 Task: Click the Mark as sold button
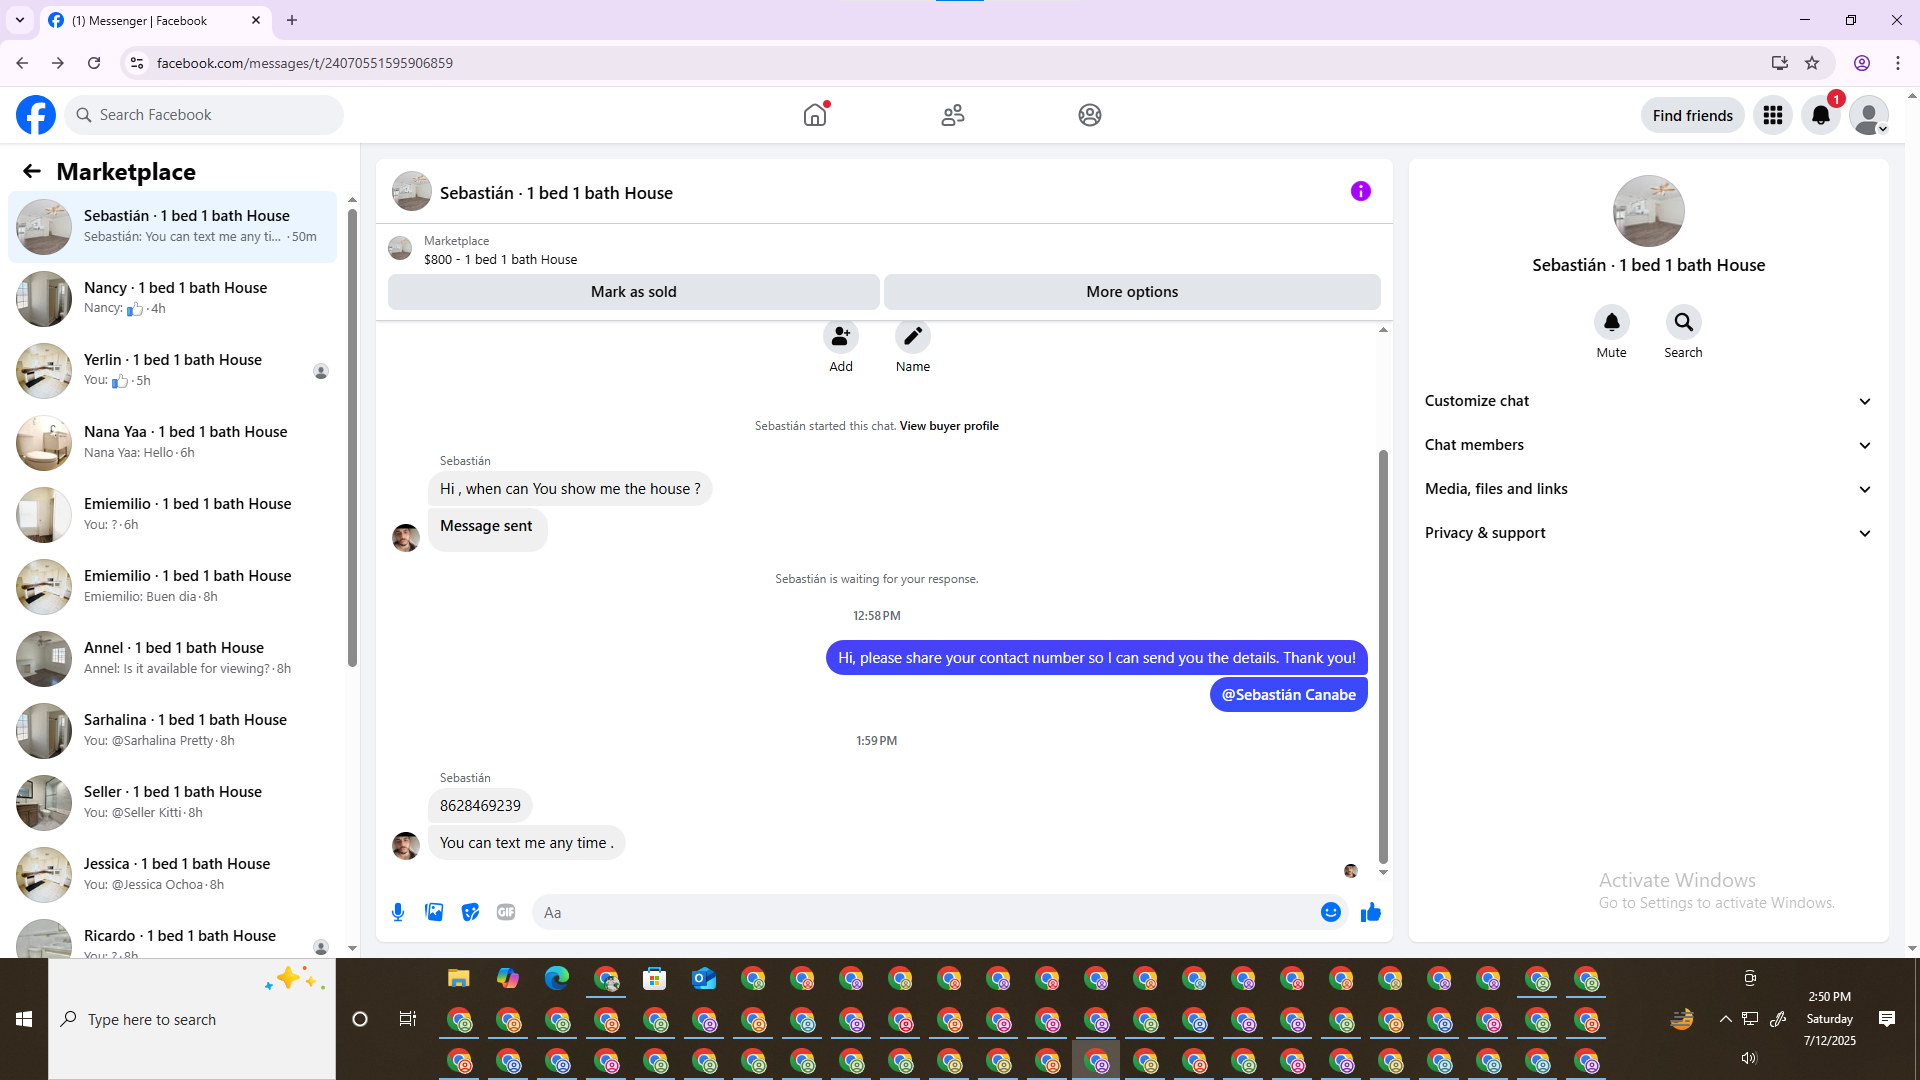(x=633, y=292)
